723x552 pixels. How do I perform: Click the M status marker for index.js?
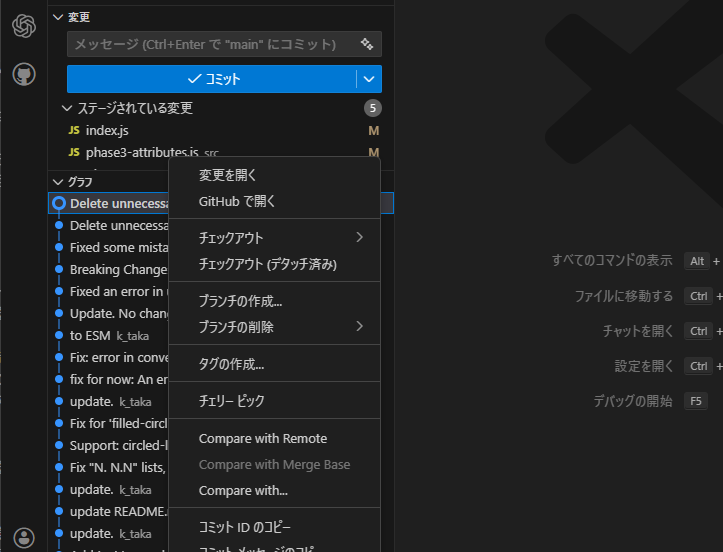(373, 131)
